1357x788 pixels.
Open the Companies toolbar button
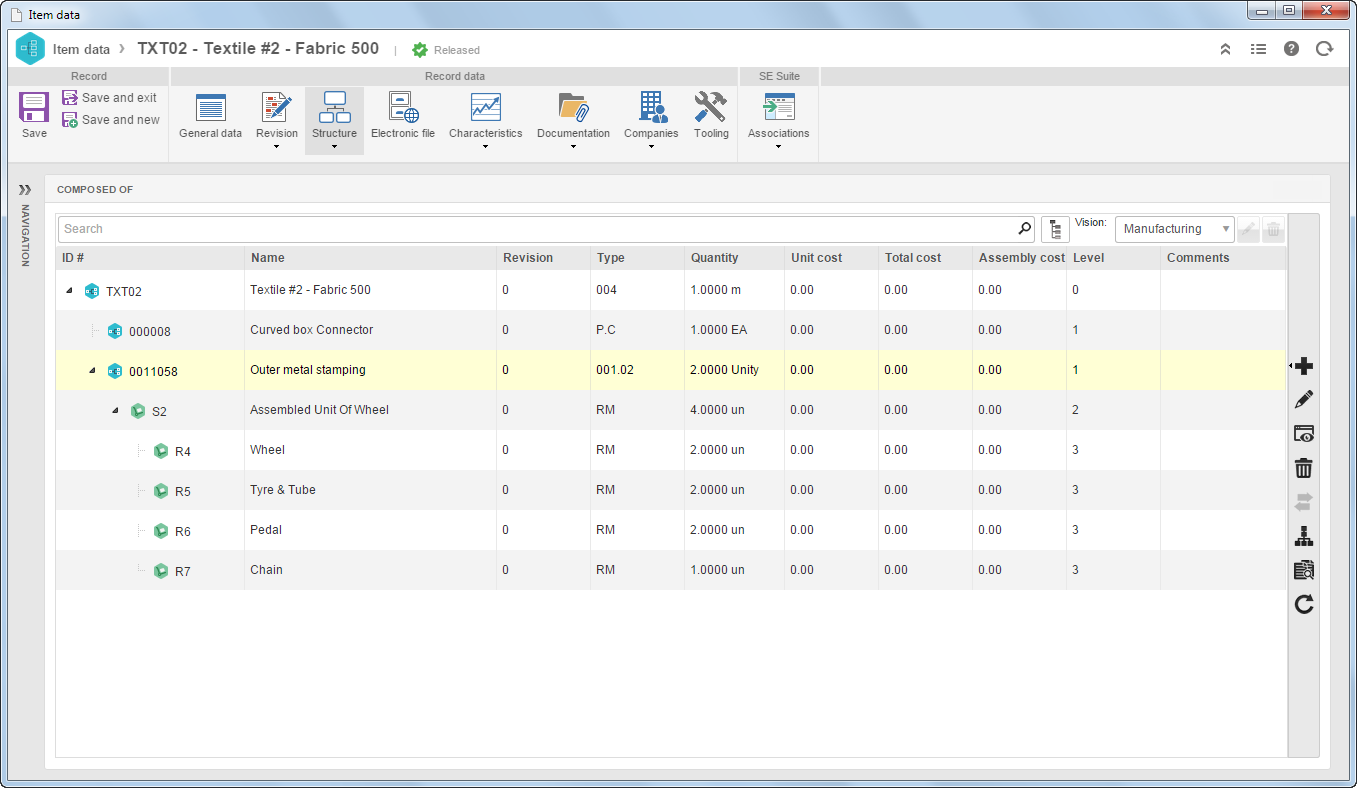coord(651,115)
